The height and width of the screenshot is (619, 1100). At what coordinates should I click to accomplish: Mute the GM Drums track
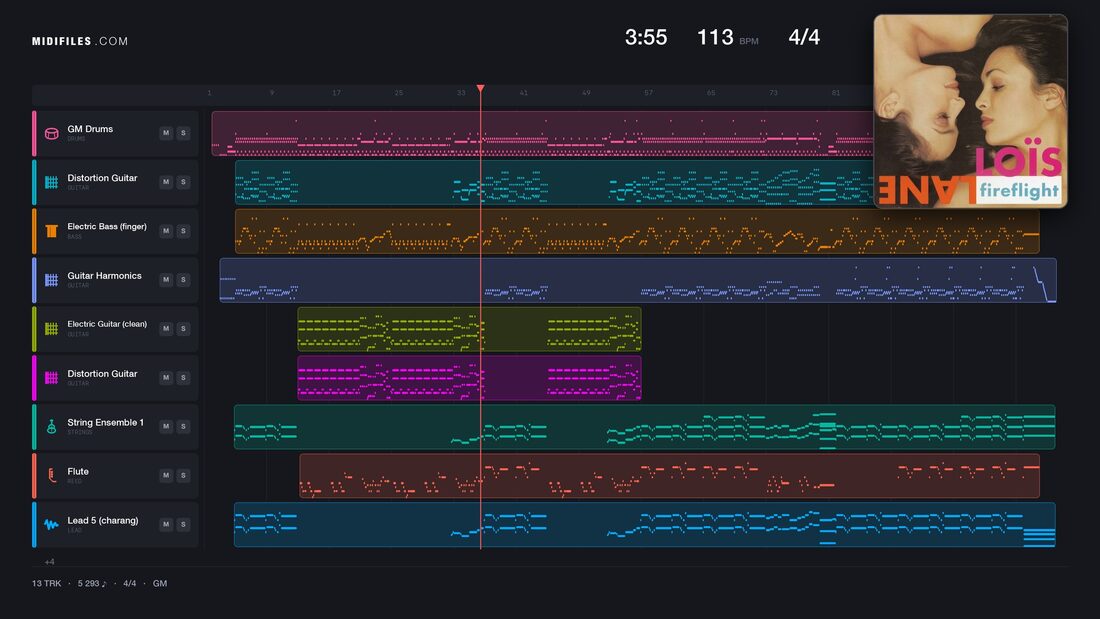tap(166, 133)
